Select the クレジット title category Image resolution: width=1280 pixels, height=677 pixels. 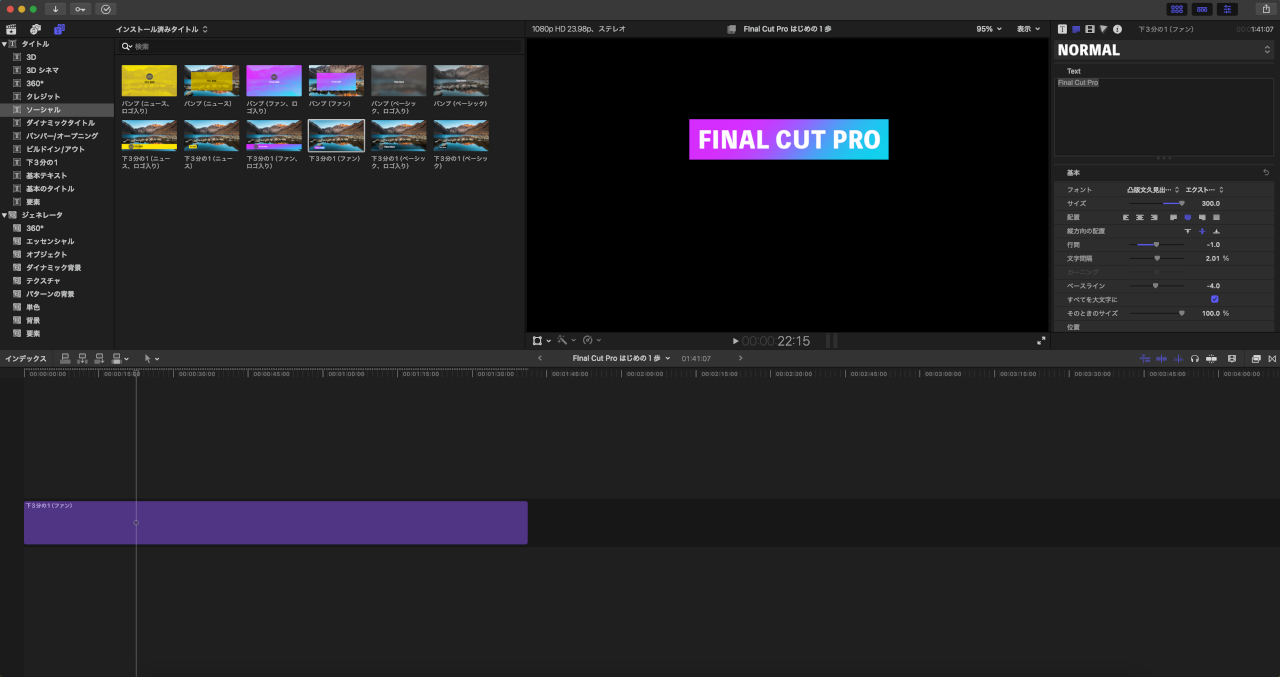point(43,96)
